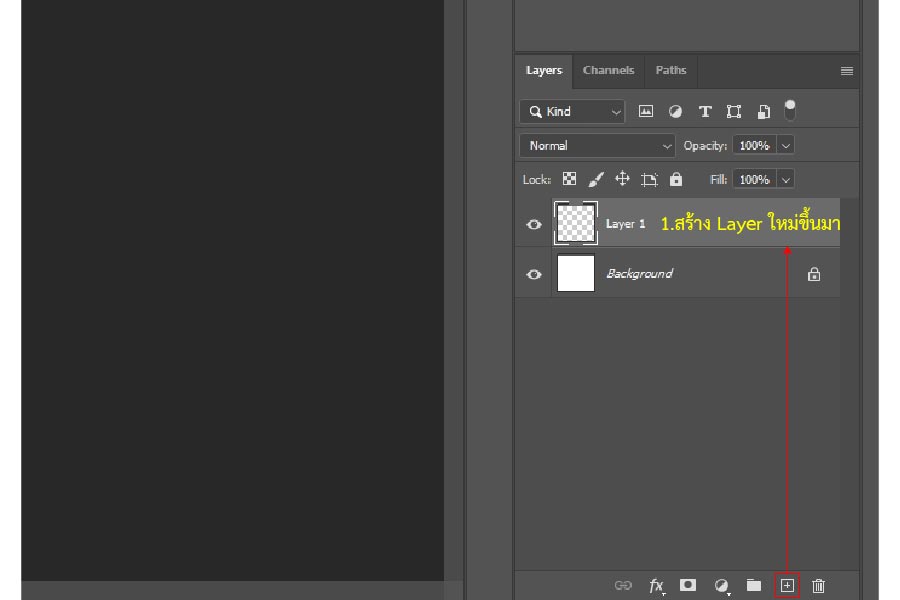The width and height of the screenshot is (900, 600).
Task: Hide Layer 1 eye icon
Action: [x=534, y=224]
